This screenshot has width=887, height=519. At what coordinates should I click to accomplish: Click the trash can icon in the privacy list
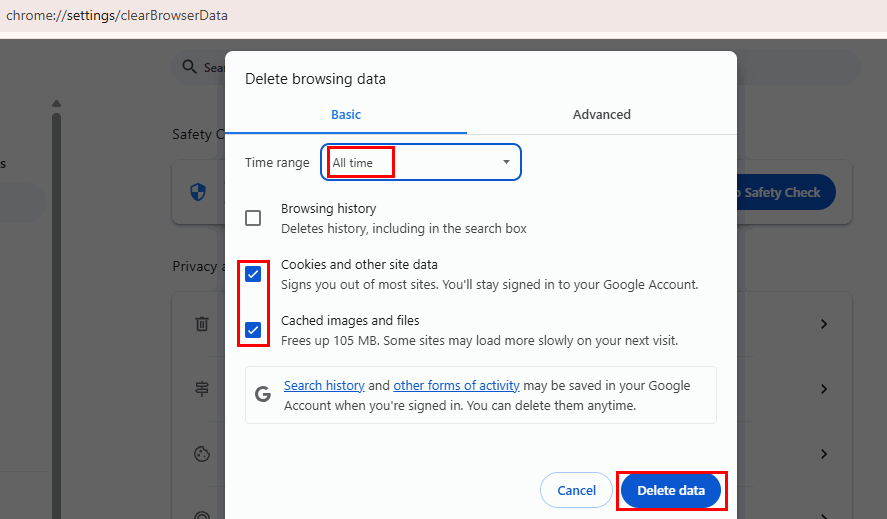(202, 324)
